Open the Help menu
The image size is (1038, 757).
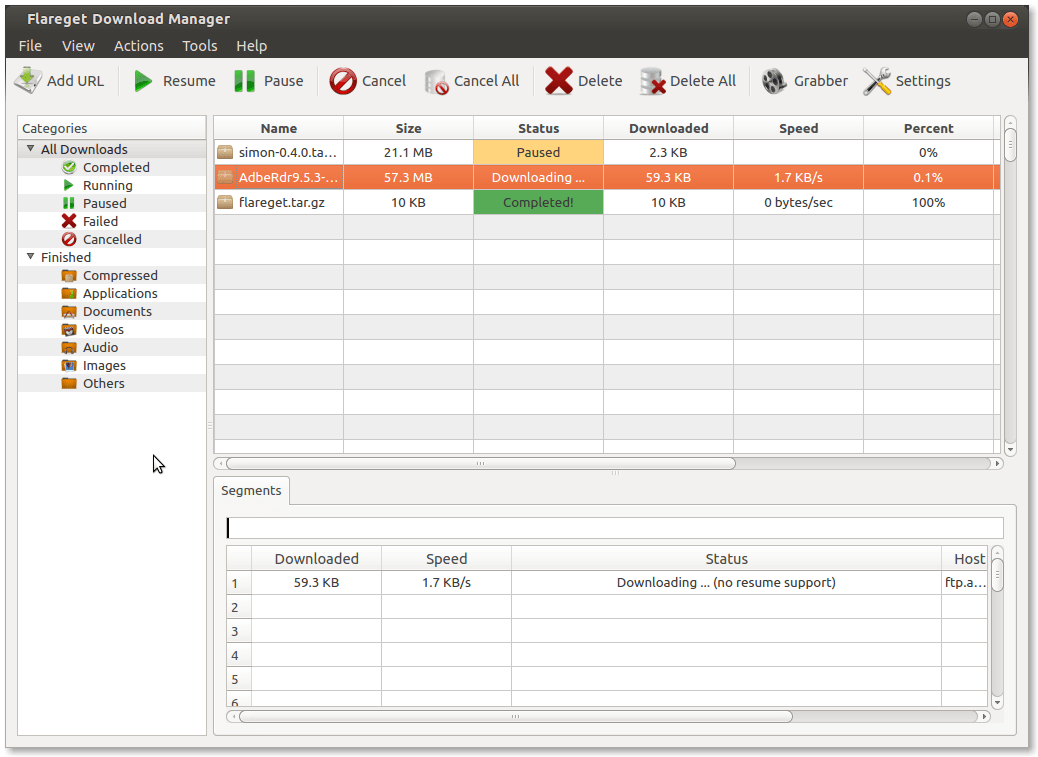252,46
